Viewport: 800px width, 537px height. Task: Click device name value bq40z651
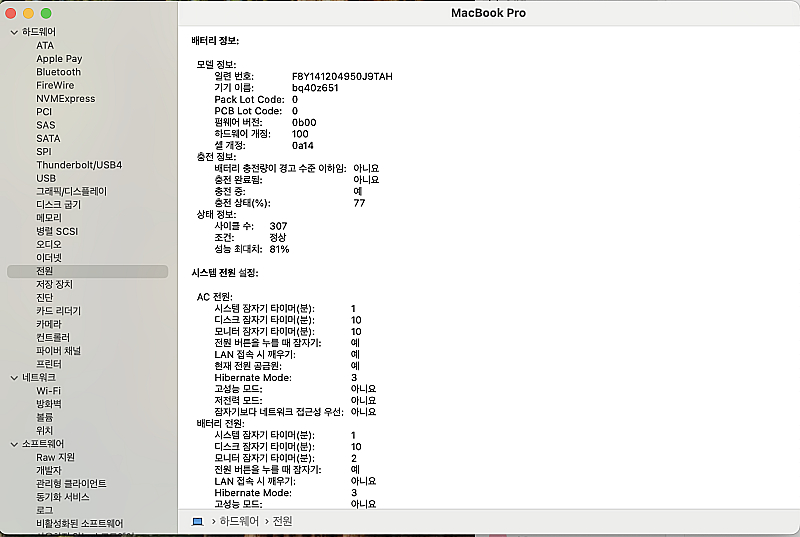pos(315,88)
